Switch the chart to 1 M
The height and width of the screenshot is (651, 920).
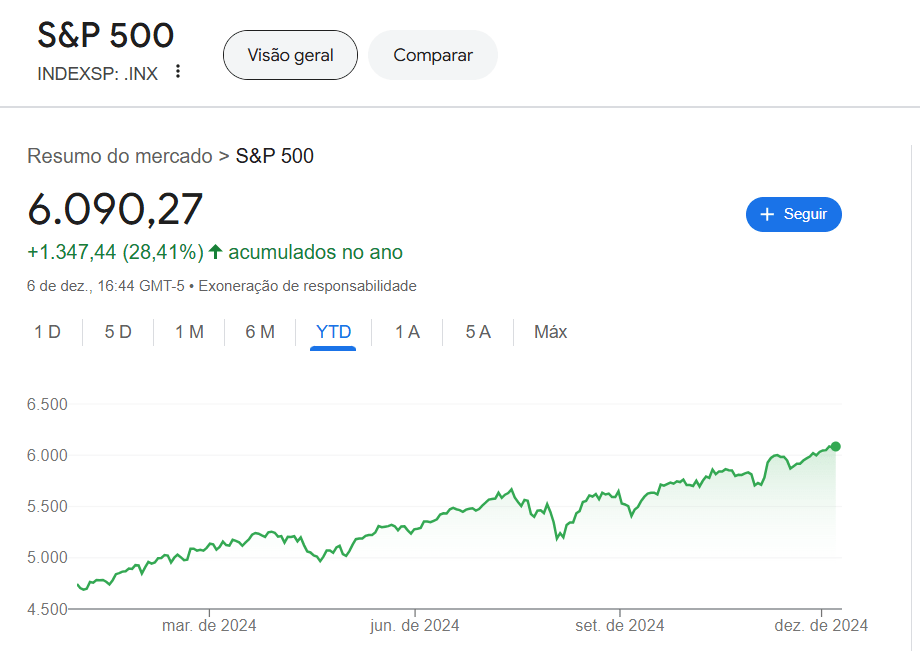189,332
